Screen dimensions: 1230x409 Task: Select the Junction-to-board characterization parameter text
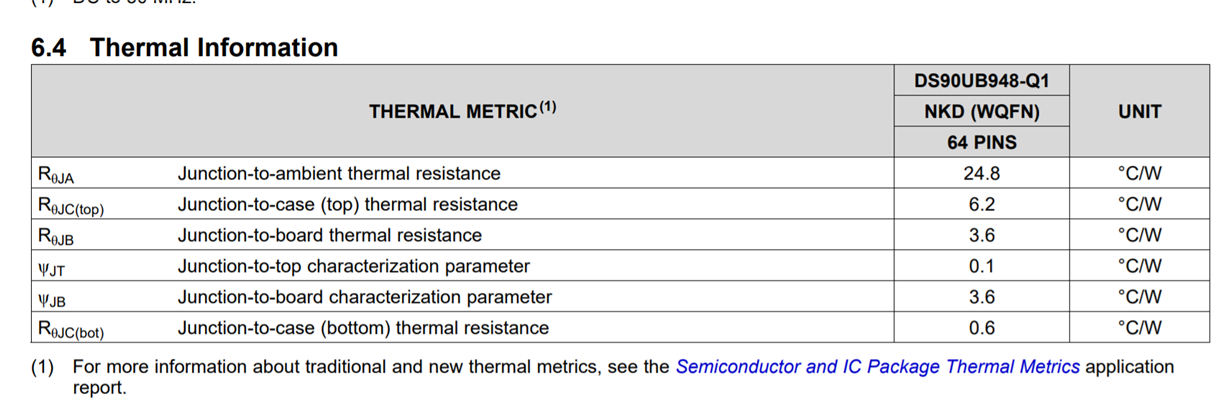pyautogui.click(x=364, y=297)
